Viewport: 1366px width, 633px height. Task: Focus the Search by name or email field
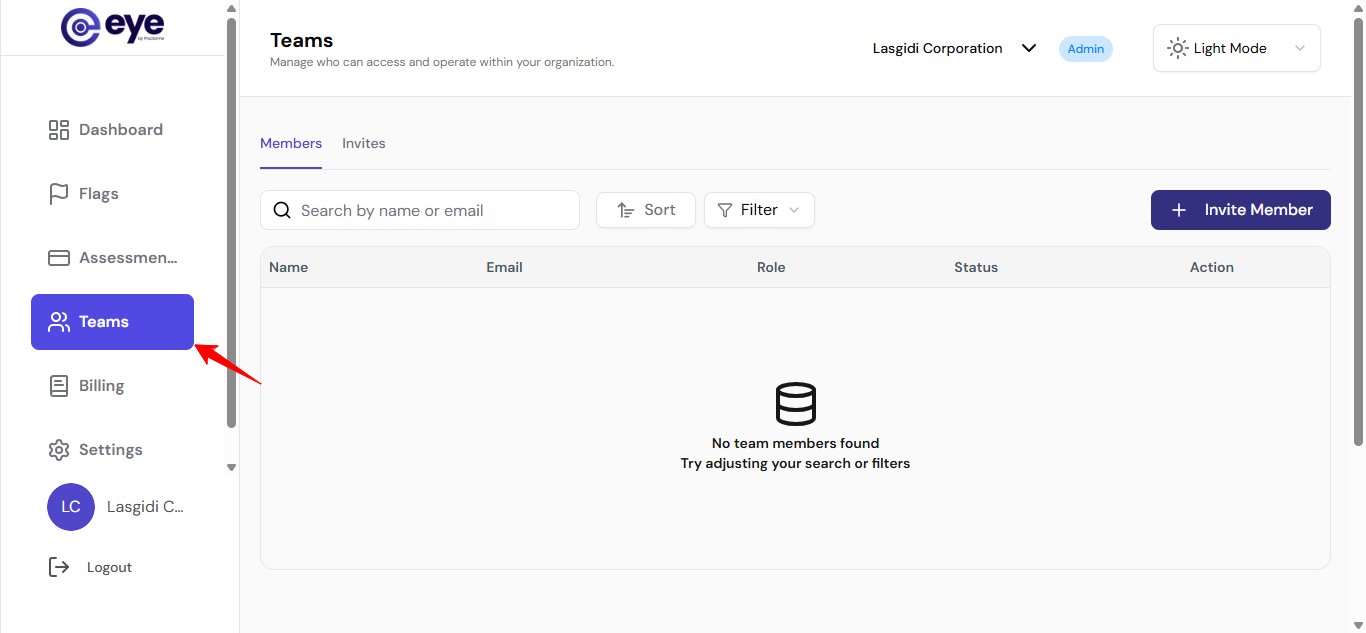pyautogui.click(x=420, y=210)
